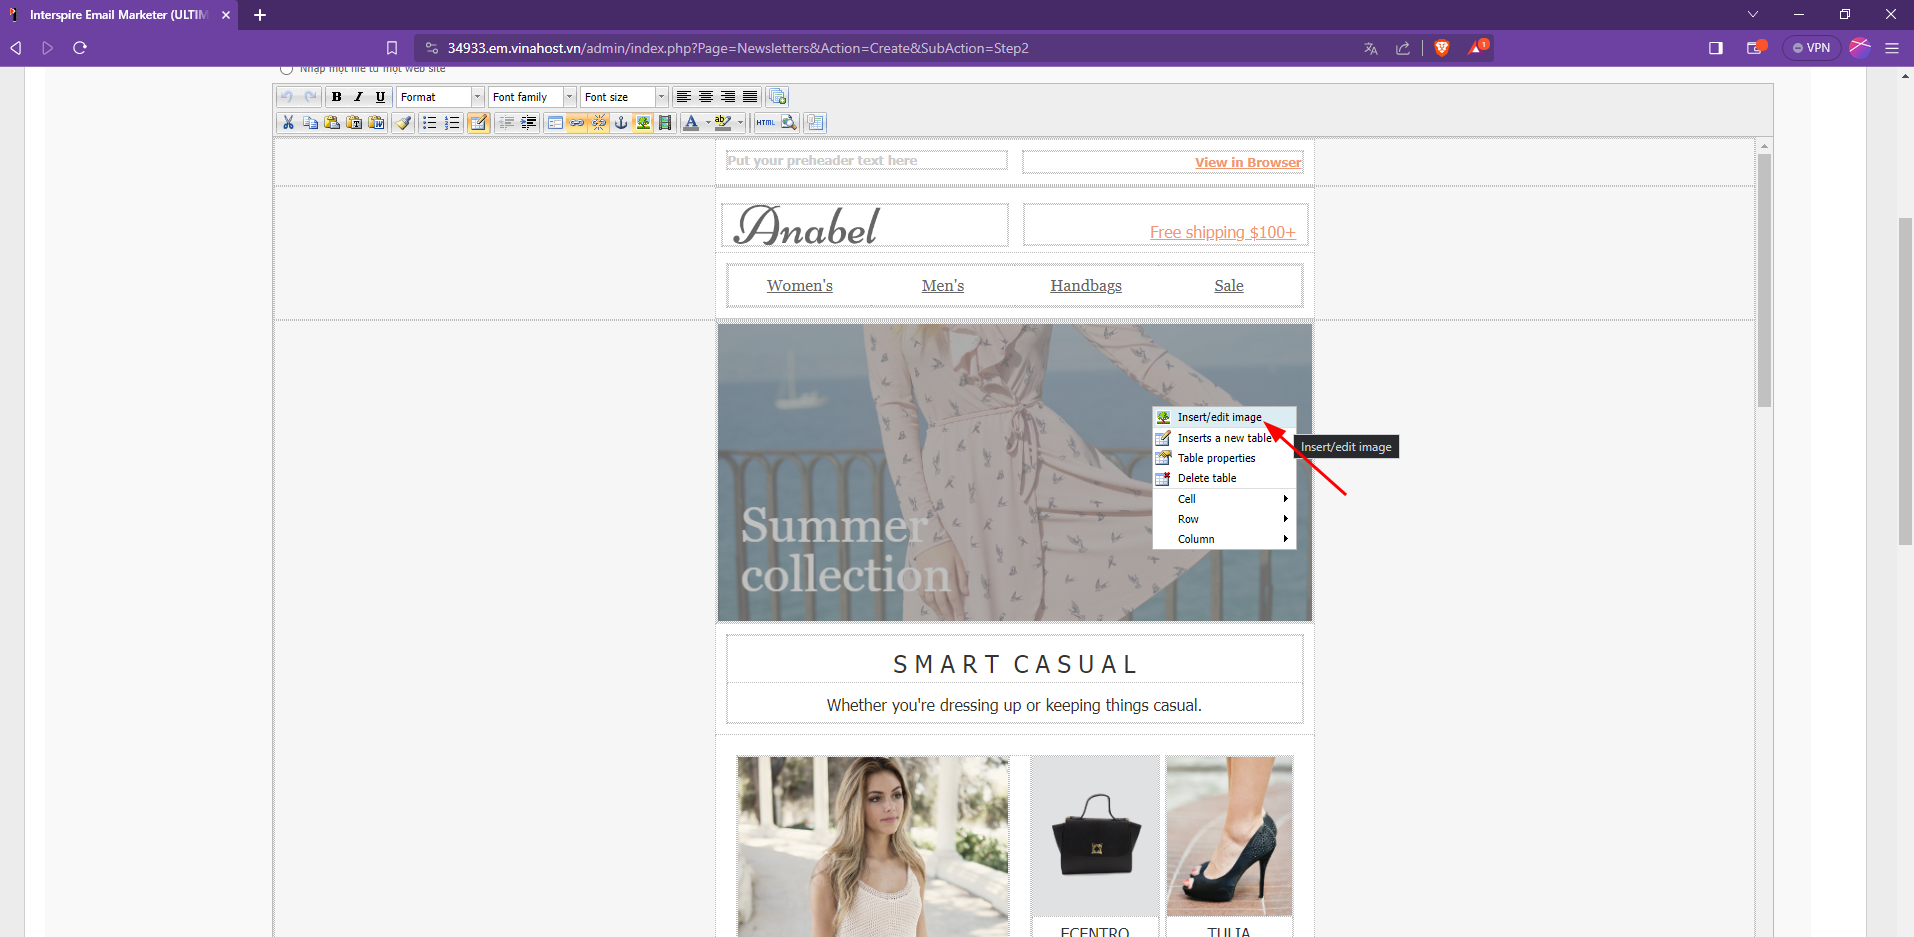Image resolution: width=1914 pixels, height=937 pixels.
Task: Open the text color picker arrow
Action: coord(708,123)
